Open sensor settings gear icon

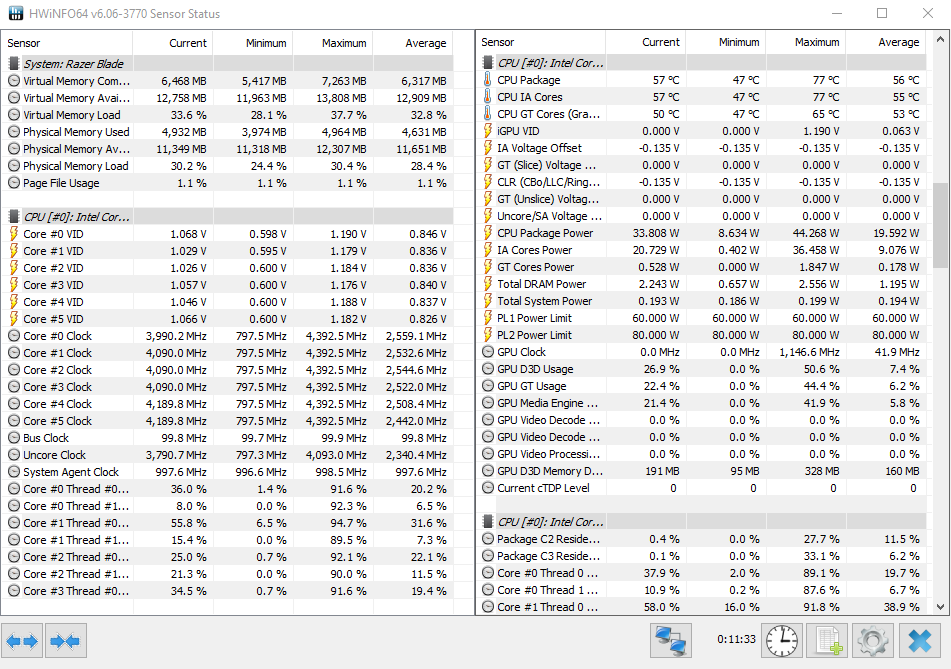point(873,640)
